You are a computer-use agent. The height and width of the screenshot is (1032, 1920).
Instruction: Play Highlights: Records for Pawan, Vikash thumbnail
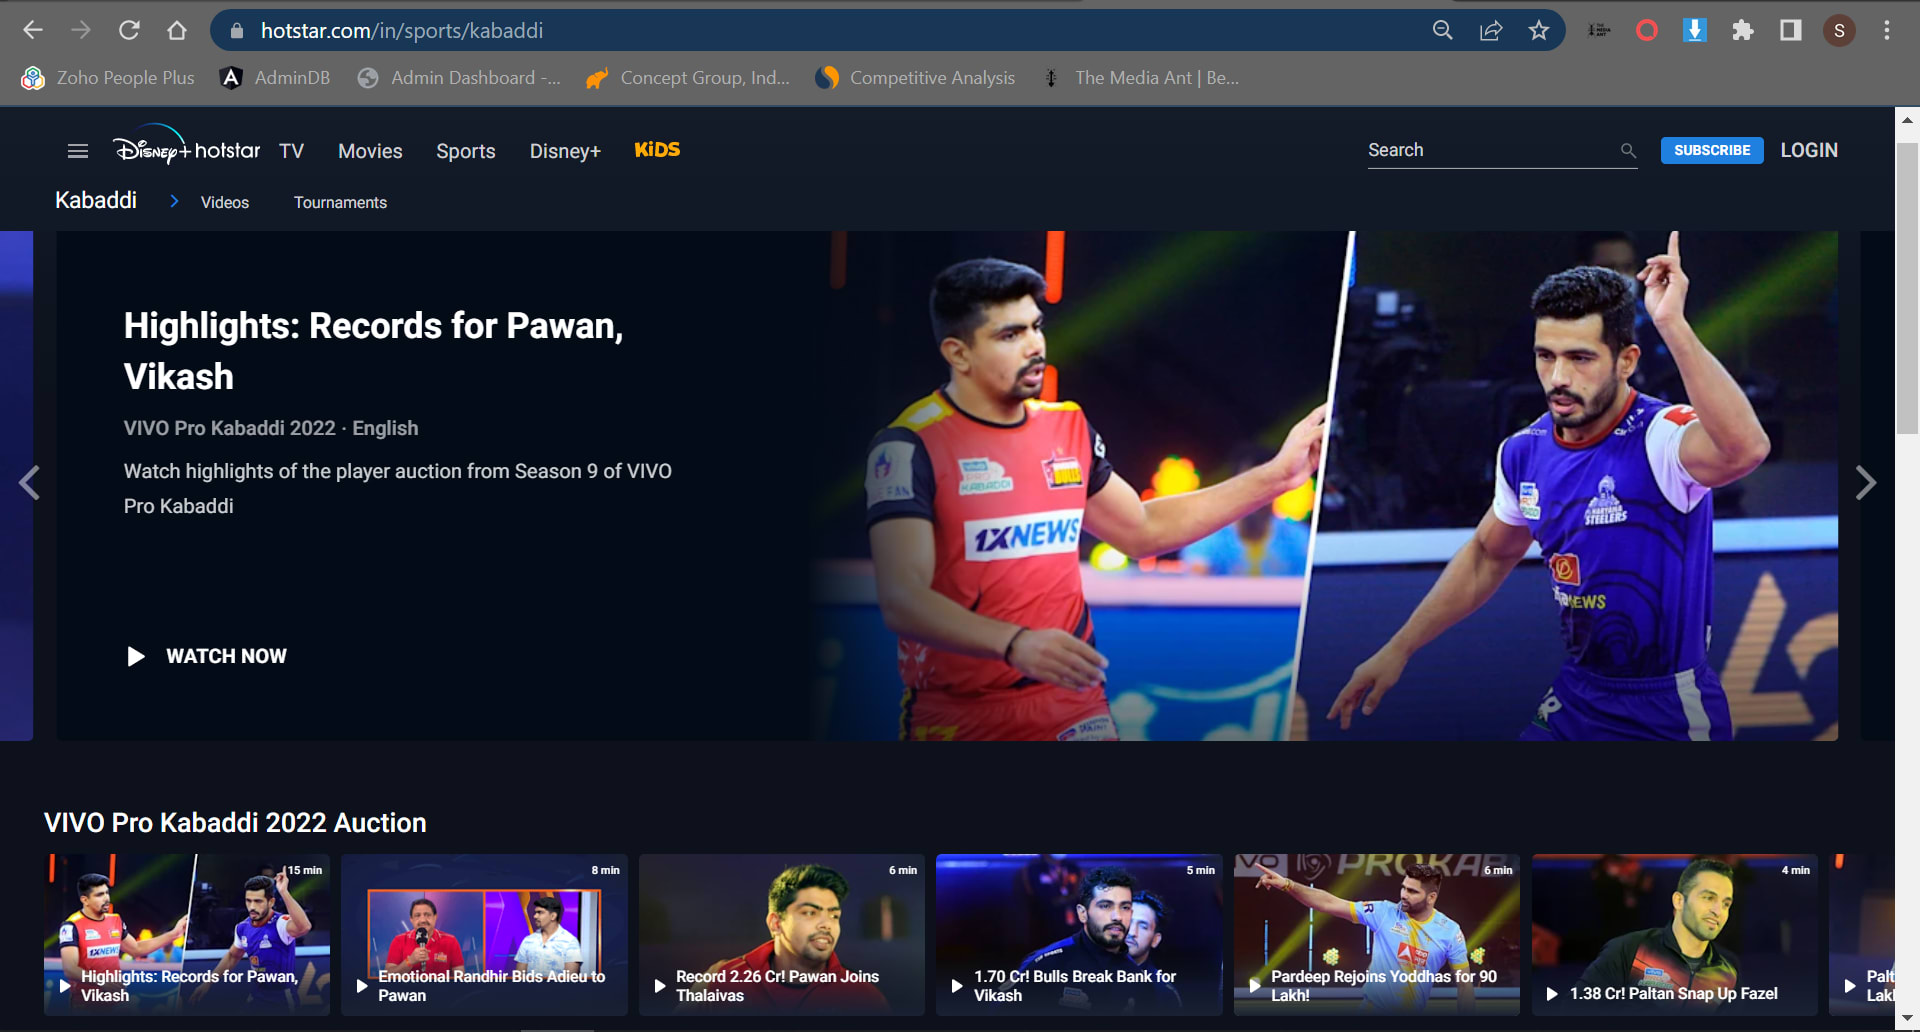[x=187, y=934]
